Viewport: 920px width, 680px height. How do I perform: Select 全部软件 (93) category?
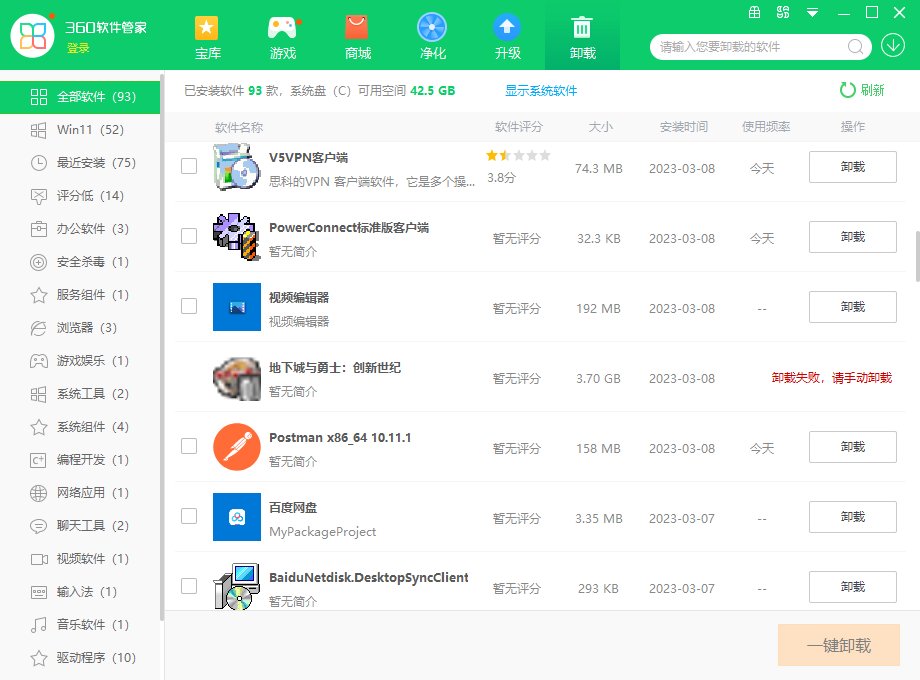tap(80, 97)
